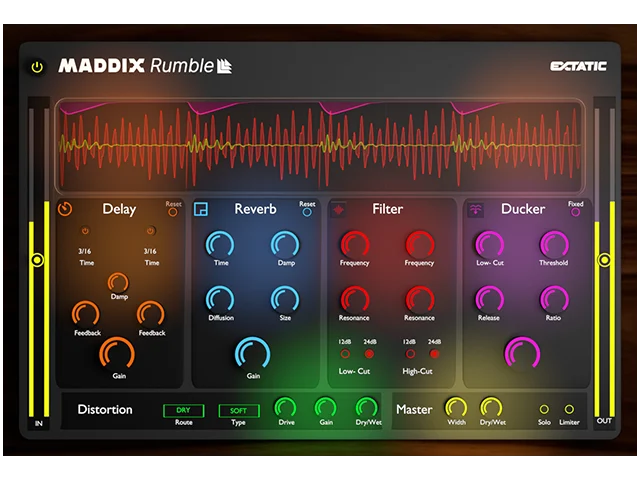Select 12dB slope for Low-Cut
The image size is (640, 480).
click(x=345, y=354)
